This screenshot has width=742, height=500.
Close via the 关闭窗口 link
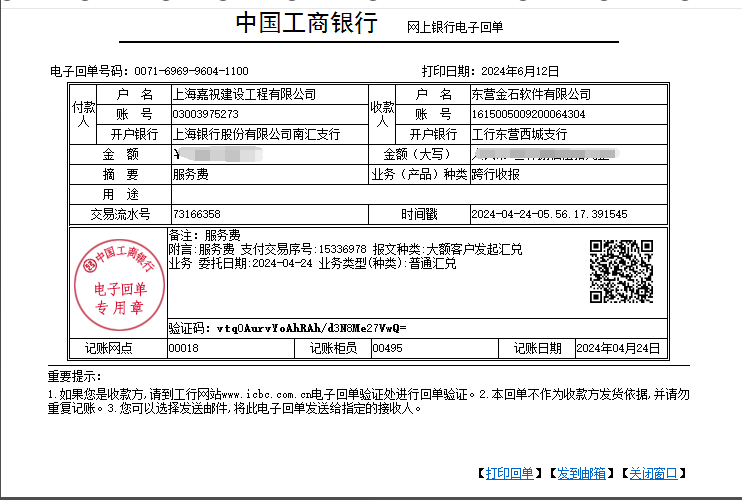(x=654, y=473)
